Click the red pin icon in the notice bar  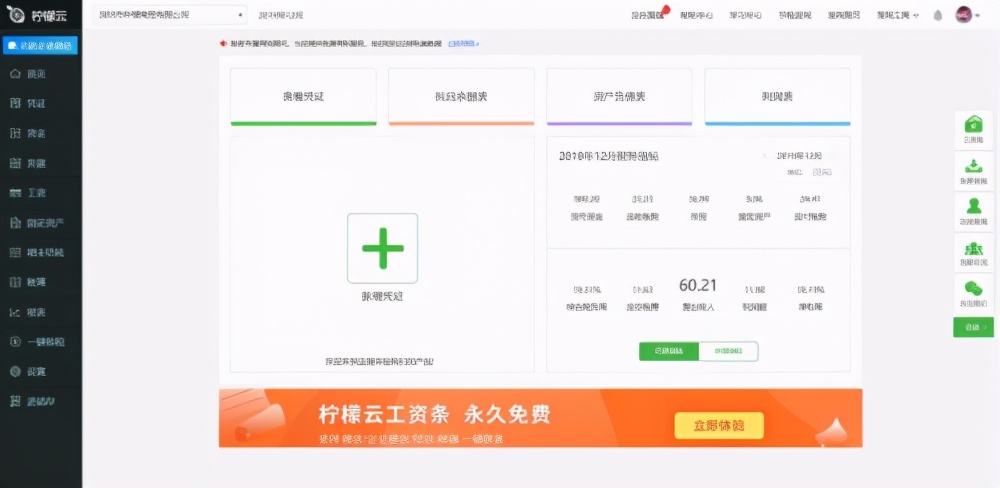click(x=223, y=43)
